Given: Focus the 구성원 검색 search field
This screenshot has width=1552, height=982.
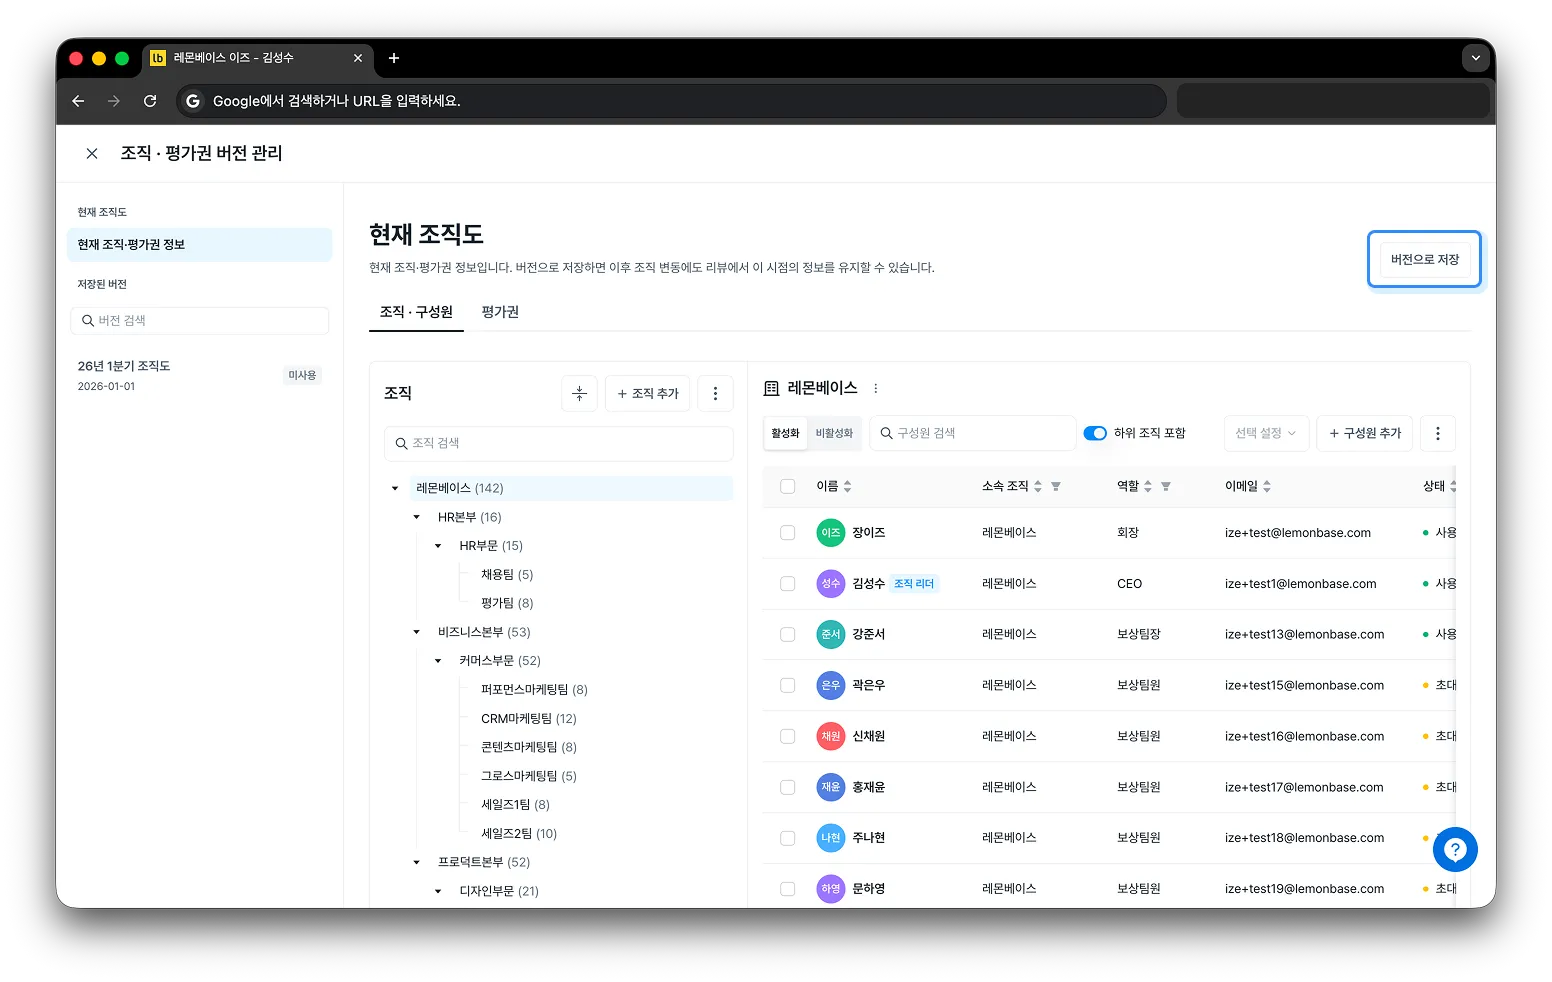Looking at the screenshot, I should [x=973, y=433].
